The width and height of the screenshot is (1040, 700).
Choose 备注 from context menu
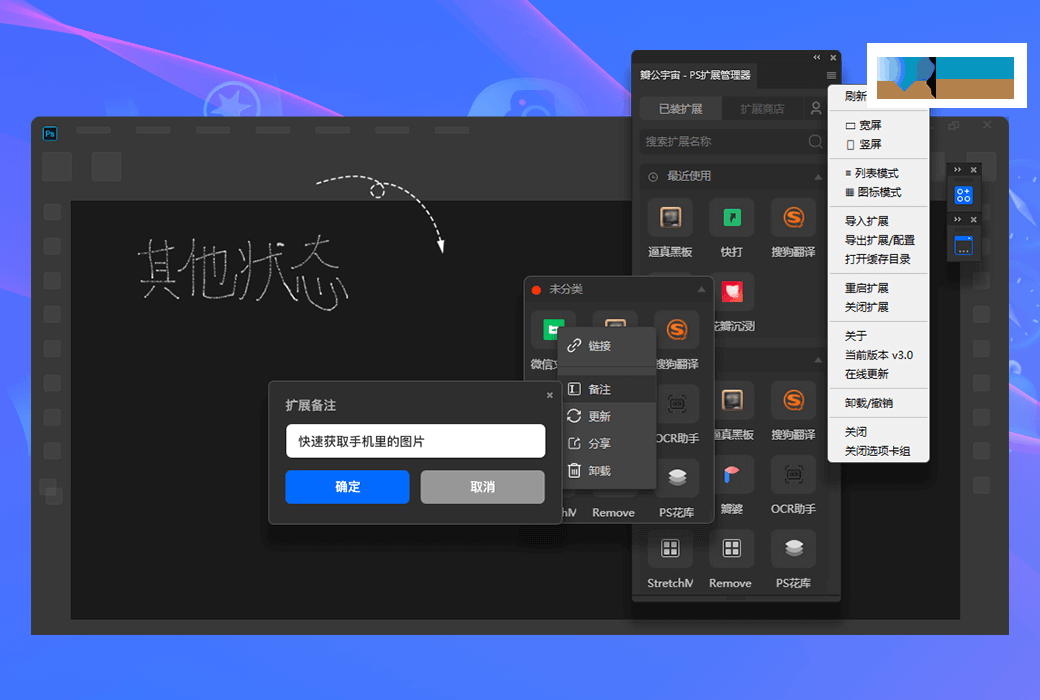coord(608,389)
